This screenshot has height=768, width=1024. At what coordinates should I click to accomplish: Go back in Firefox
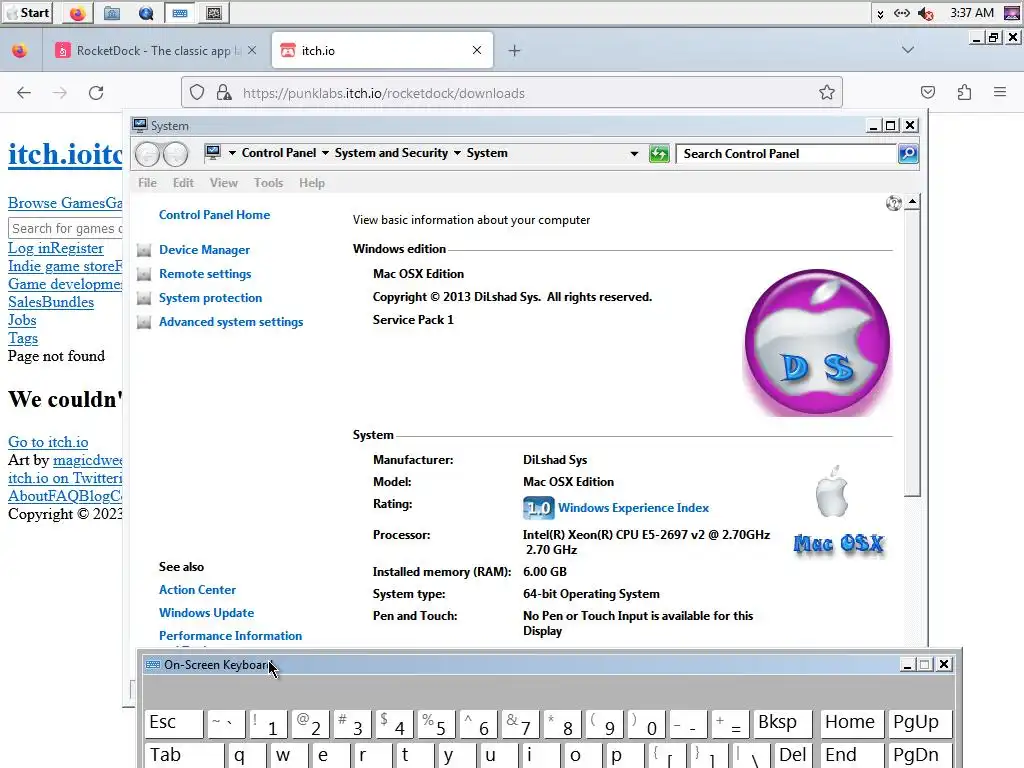pyautogui.click(x=24, y=93)
